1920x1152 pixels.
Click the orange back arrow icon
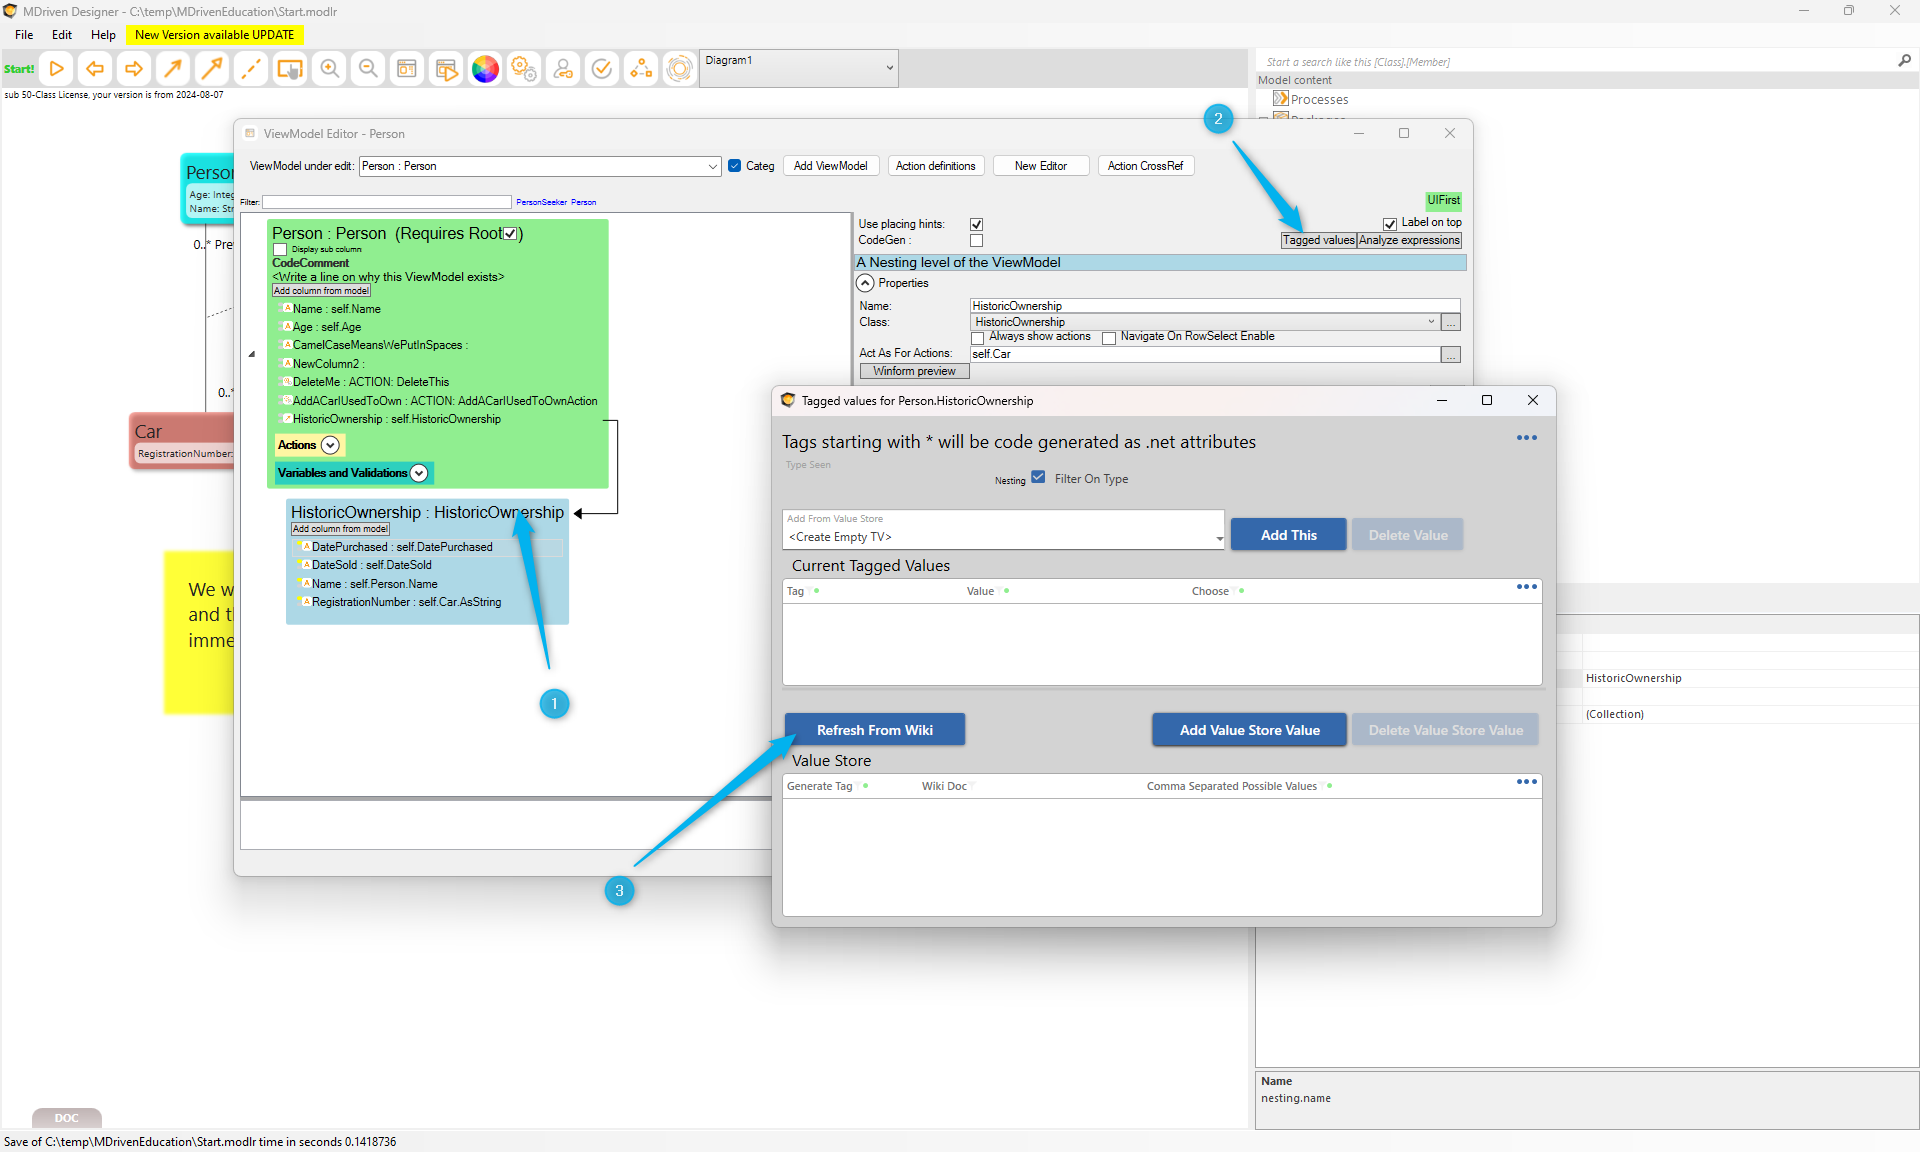[95, 69]
